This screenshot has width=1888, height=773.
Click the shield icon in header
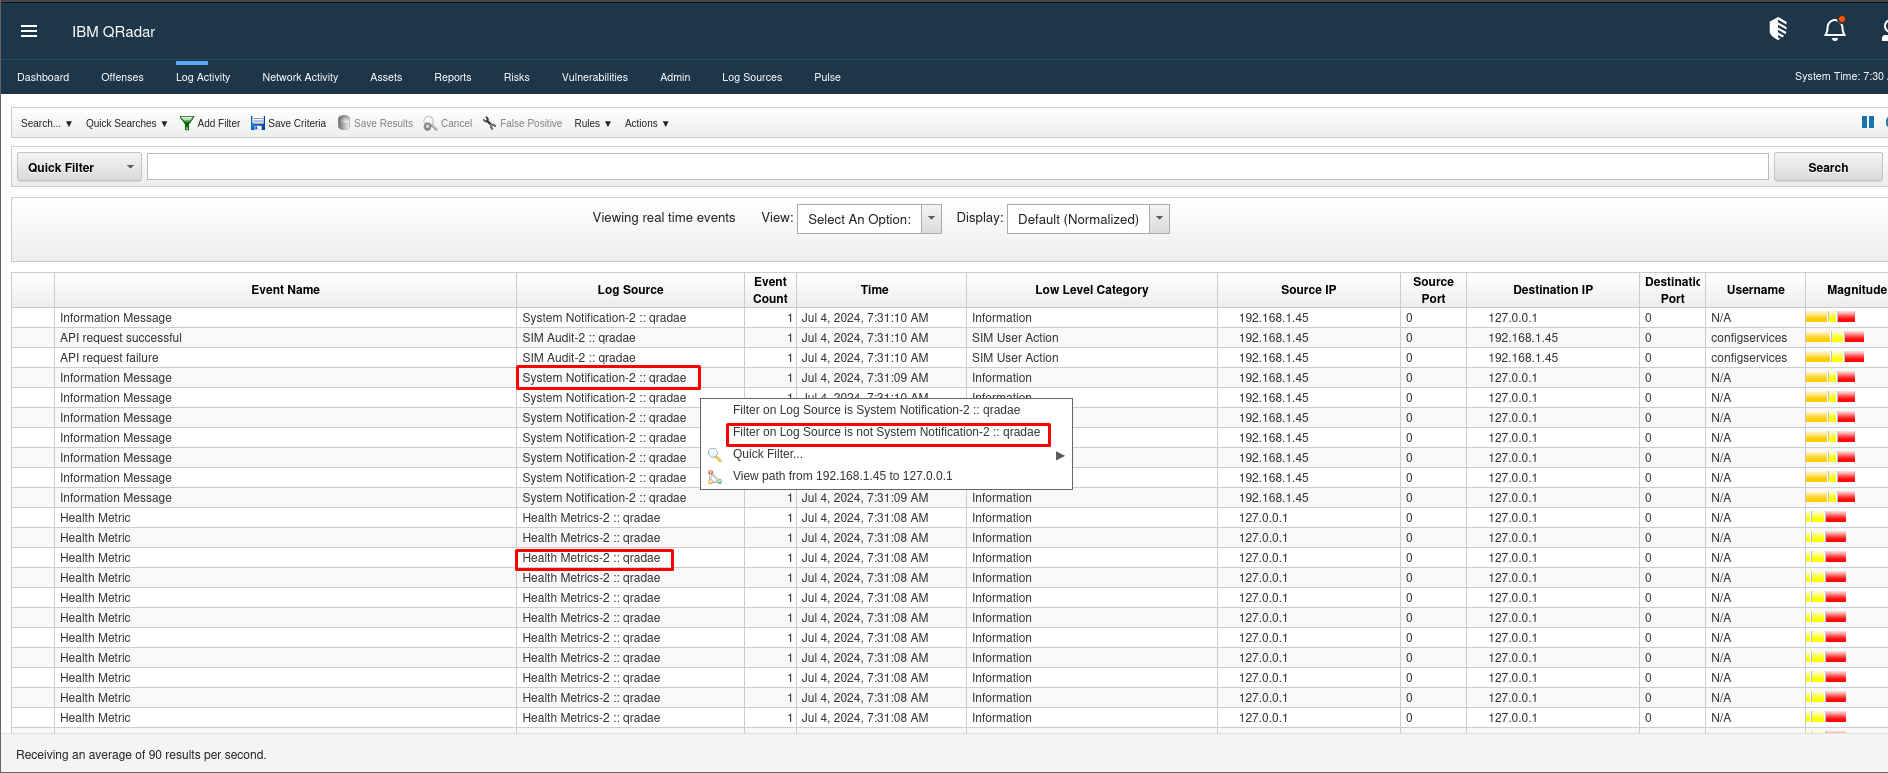1778,29
